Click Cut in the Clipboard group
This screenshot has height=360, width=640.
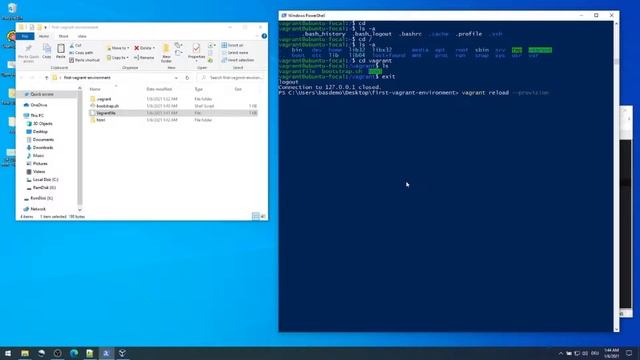76,45
